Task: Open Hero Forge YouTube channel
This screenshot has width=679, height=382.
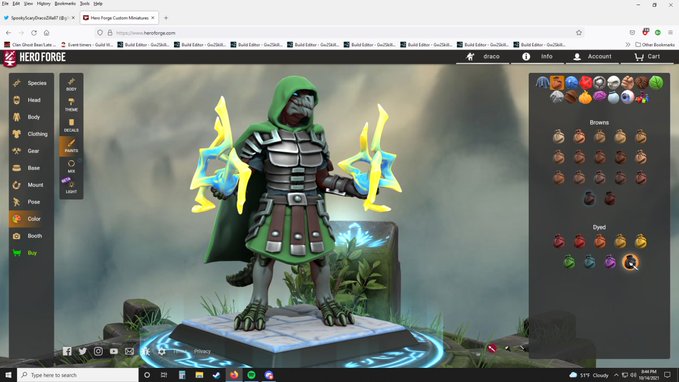Action: tap(114, 351)
